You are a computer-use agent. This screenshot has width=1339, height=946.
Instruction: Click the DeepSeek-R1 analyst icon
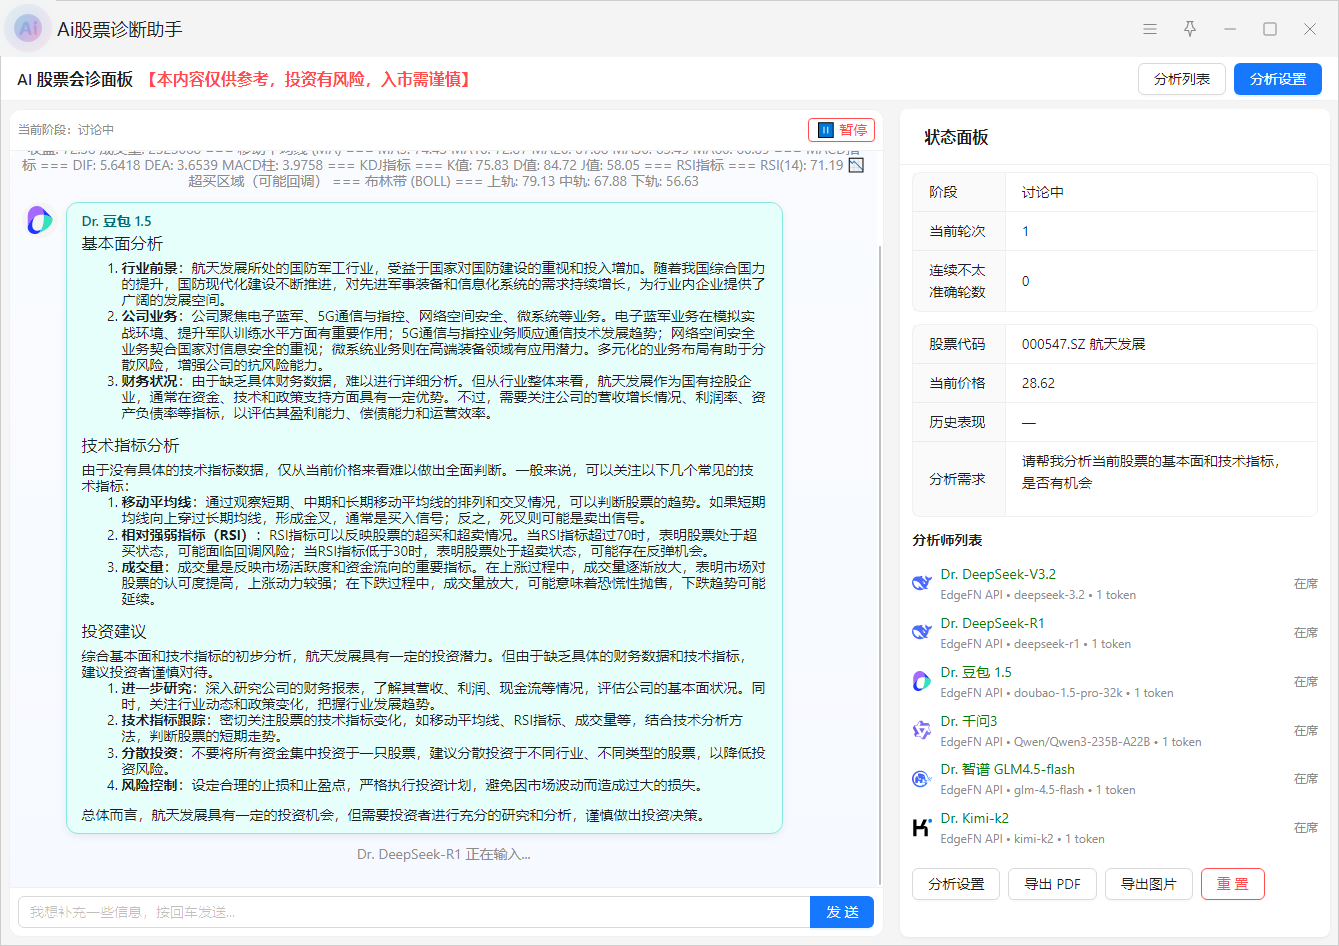pos(922,632)
